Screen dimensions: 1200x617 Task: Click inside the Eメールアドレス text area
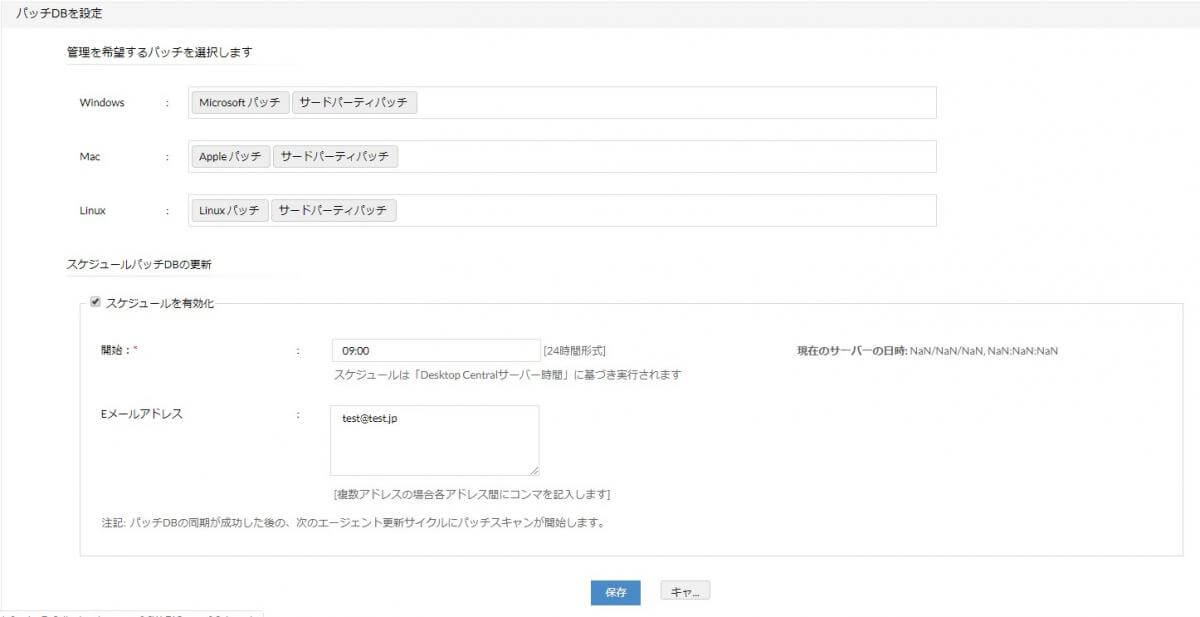click(435, 440)
